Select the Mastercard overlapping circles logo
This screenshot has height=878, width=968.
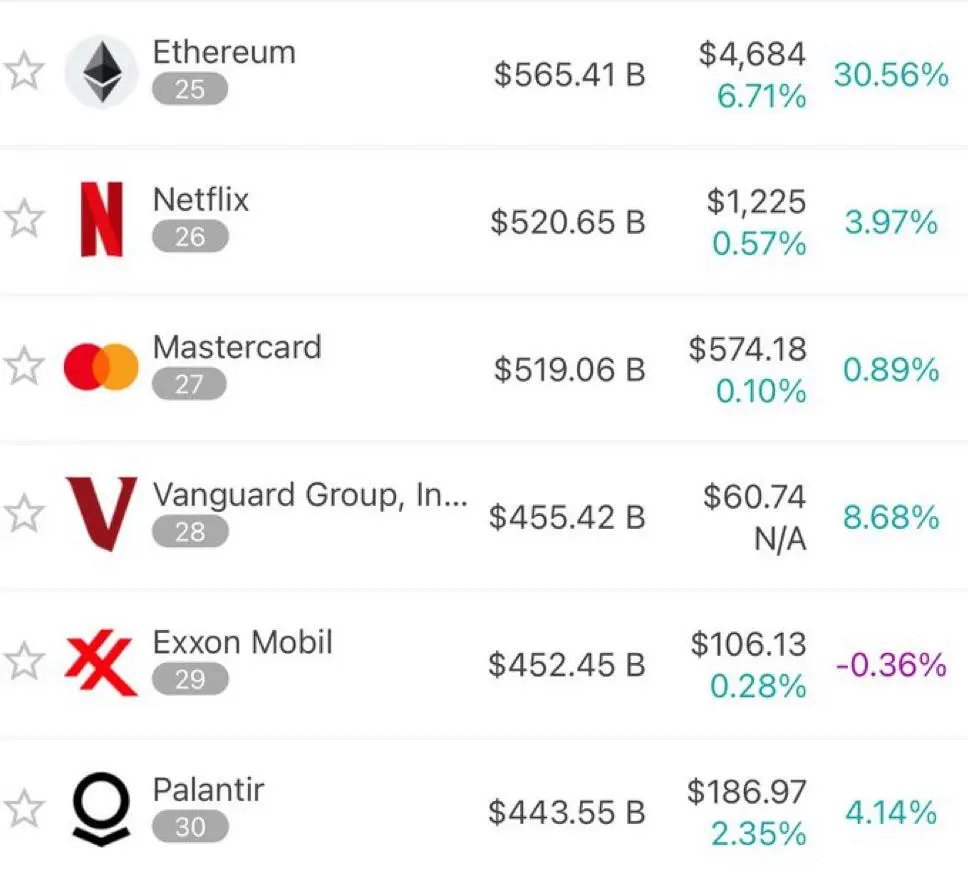(x=101, y=367)
